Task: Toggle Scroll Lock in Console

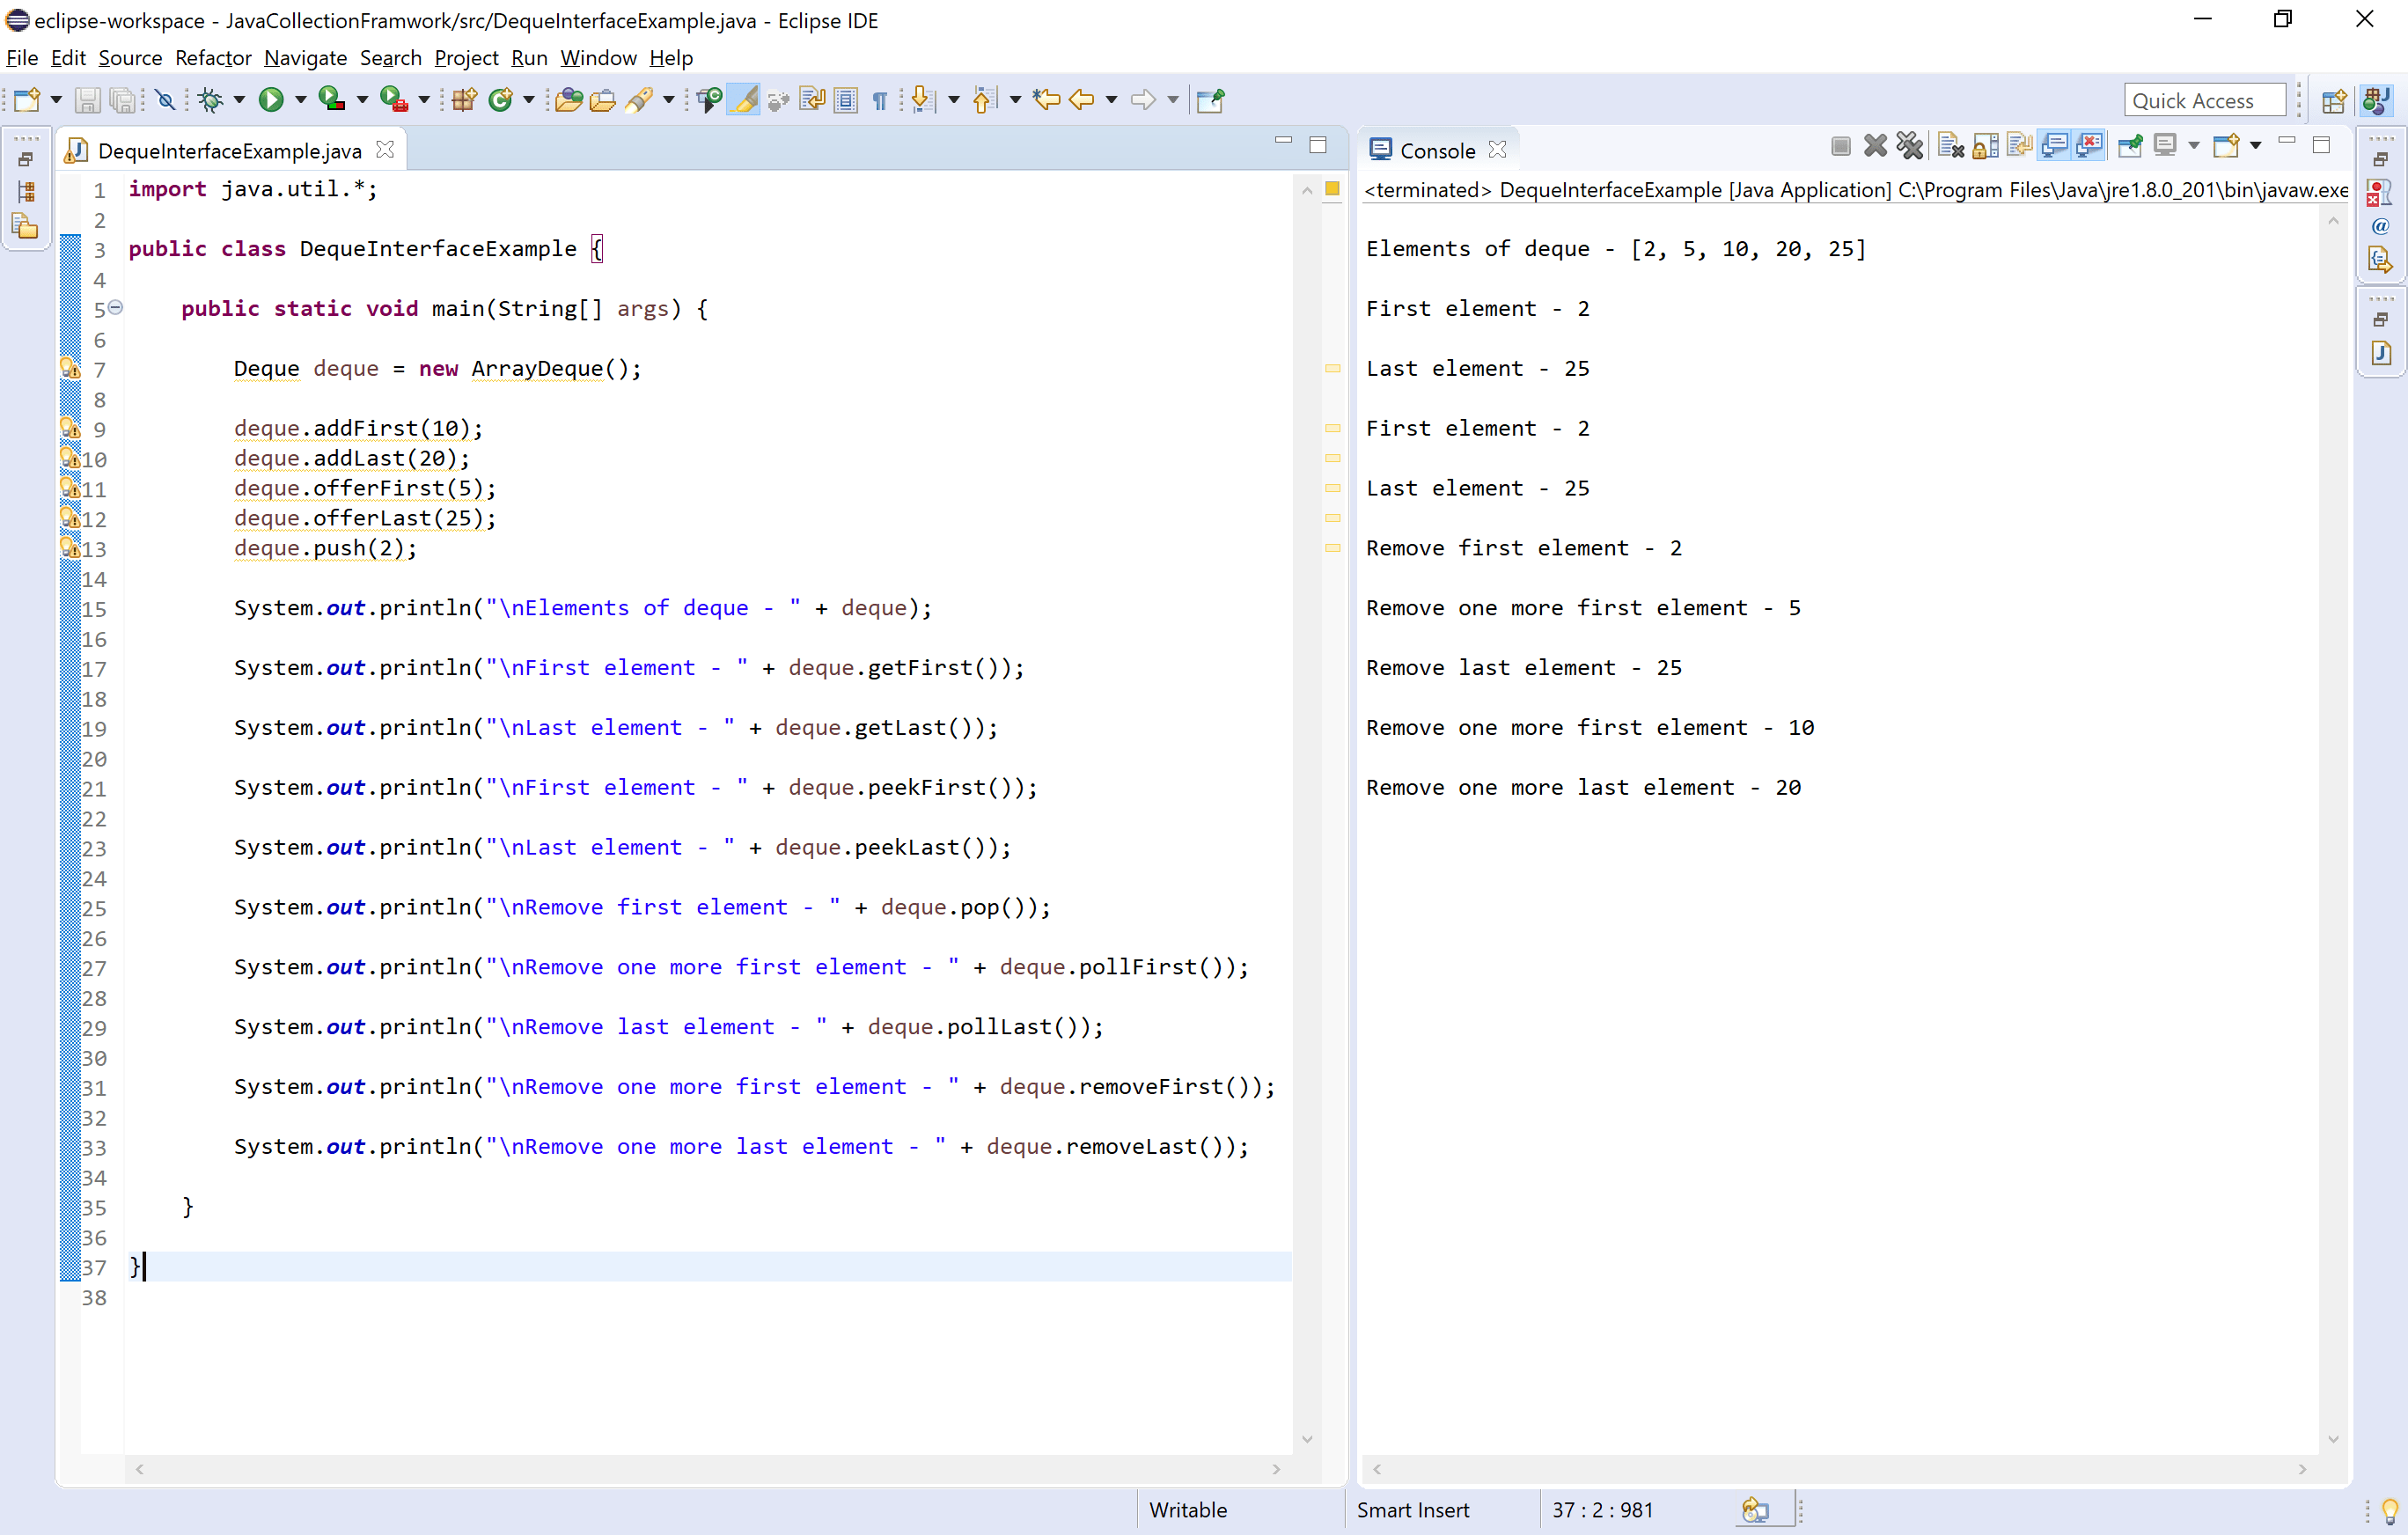Action: (x=1985, y=147)
